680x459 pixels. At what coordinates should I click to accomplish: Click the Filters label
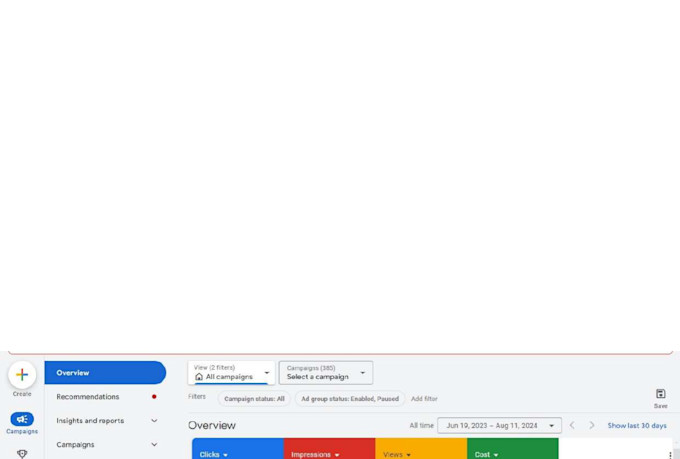(x=197, y=396)
